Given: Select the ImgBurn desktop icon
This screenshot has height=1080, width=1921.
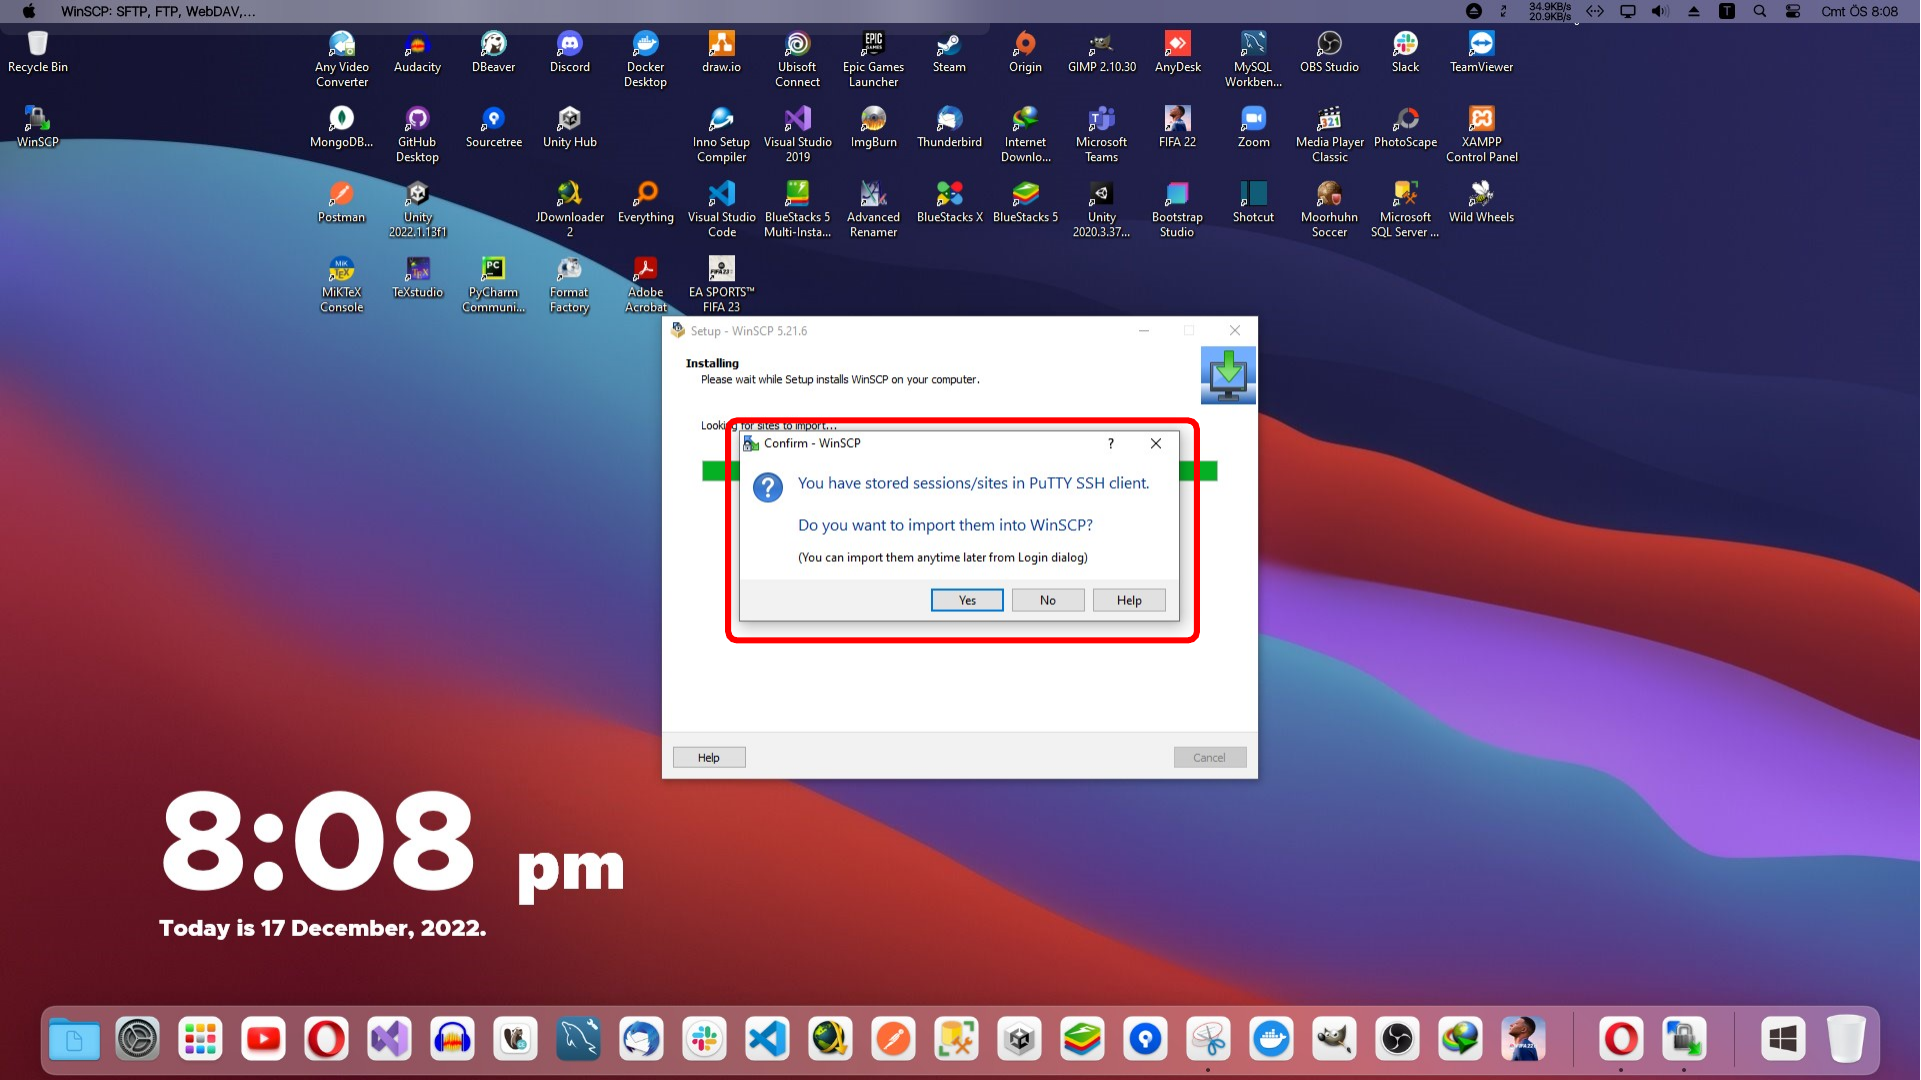Looking at the screenshot, I should coord(874,127).
